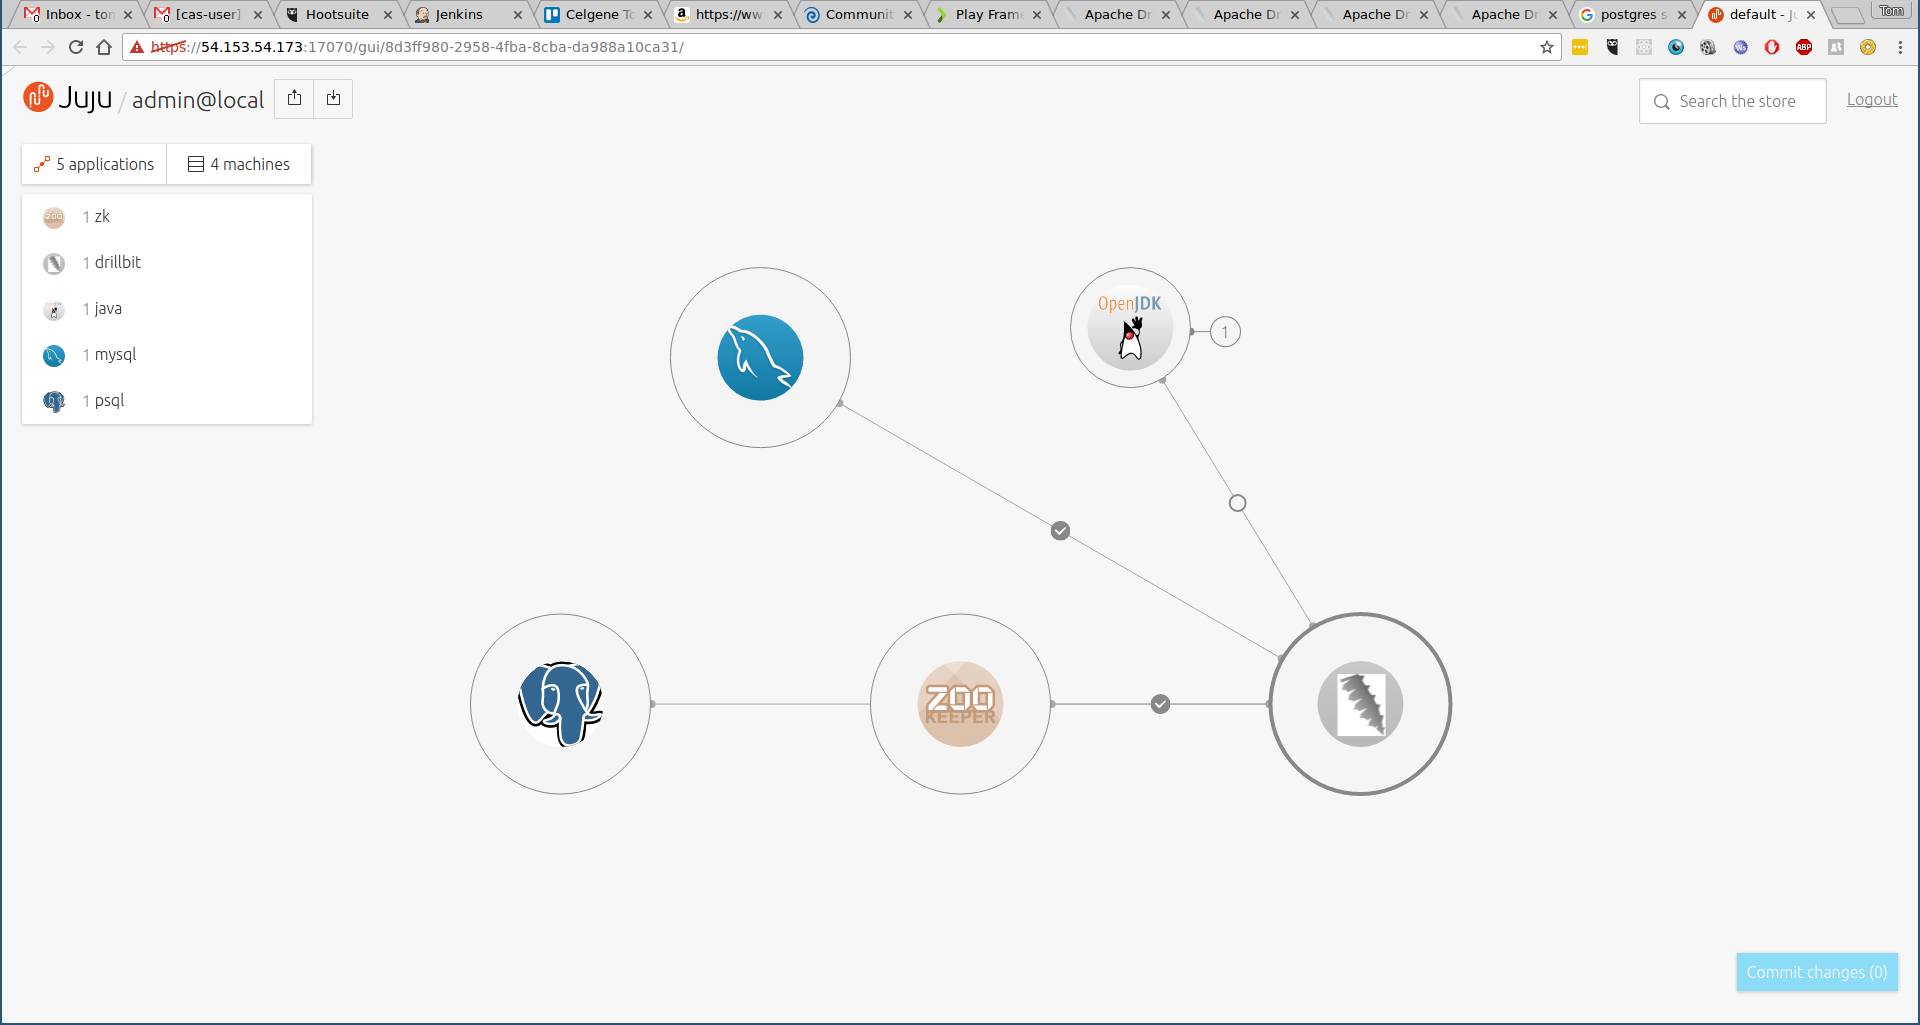
Task: Switch to the Celgene Trello browser tab
Action: pos(596,14)
